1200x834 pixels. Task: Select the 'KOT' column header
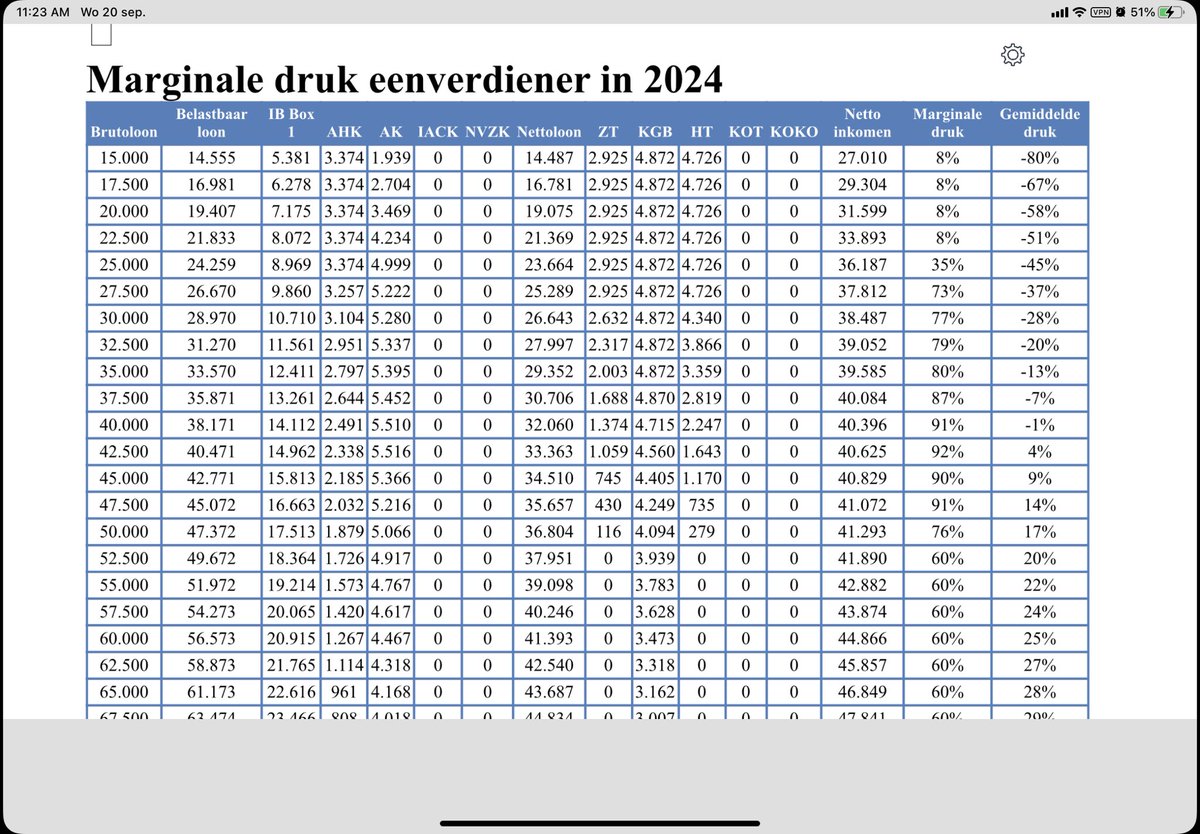(745, 131)
